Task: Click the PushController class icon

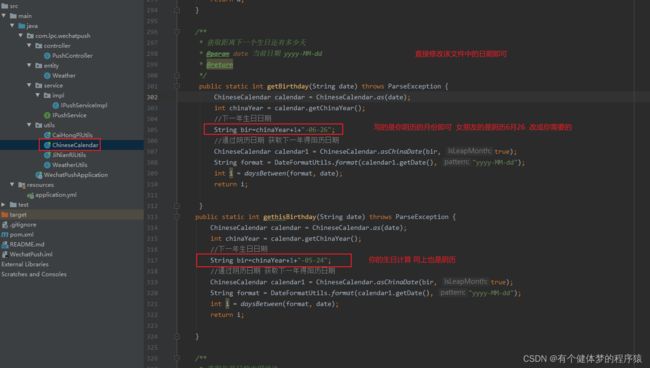Action: (47, 56)
